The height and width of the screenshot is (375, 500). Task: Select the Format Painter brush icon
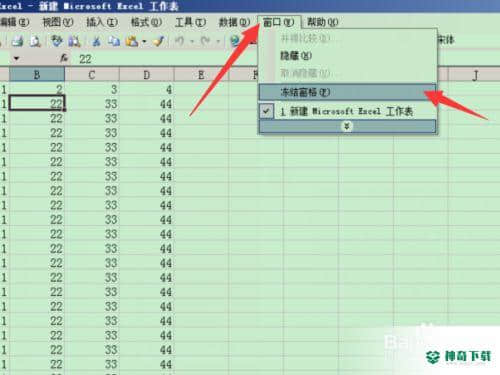tap(159, 41)
